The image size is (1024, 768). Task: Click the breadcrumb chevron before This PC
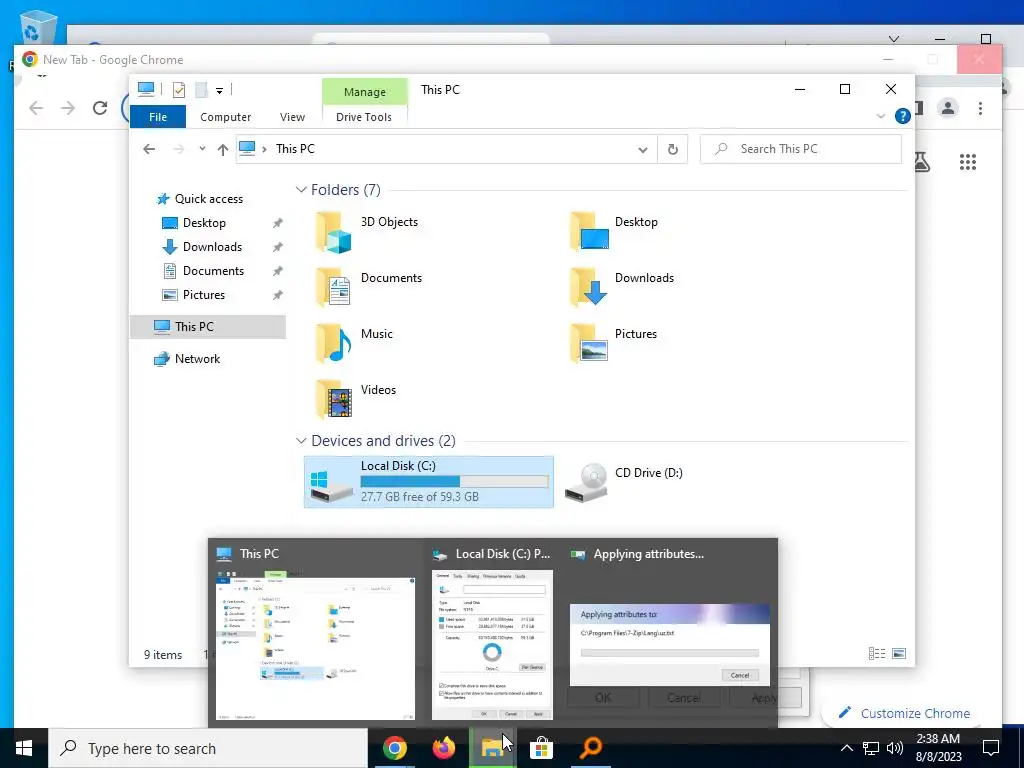[x=264, y=150]
